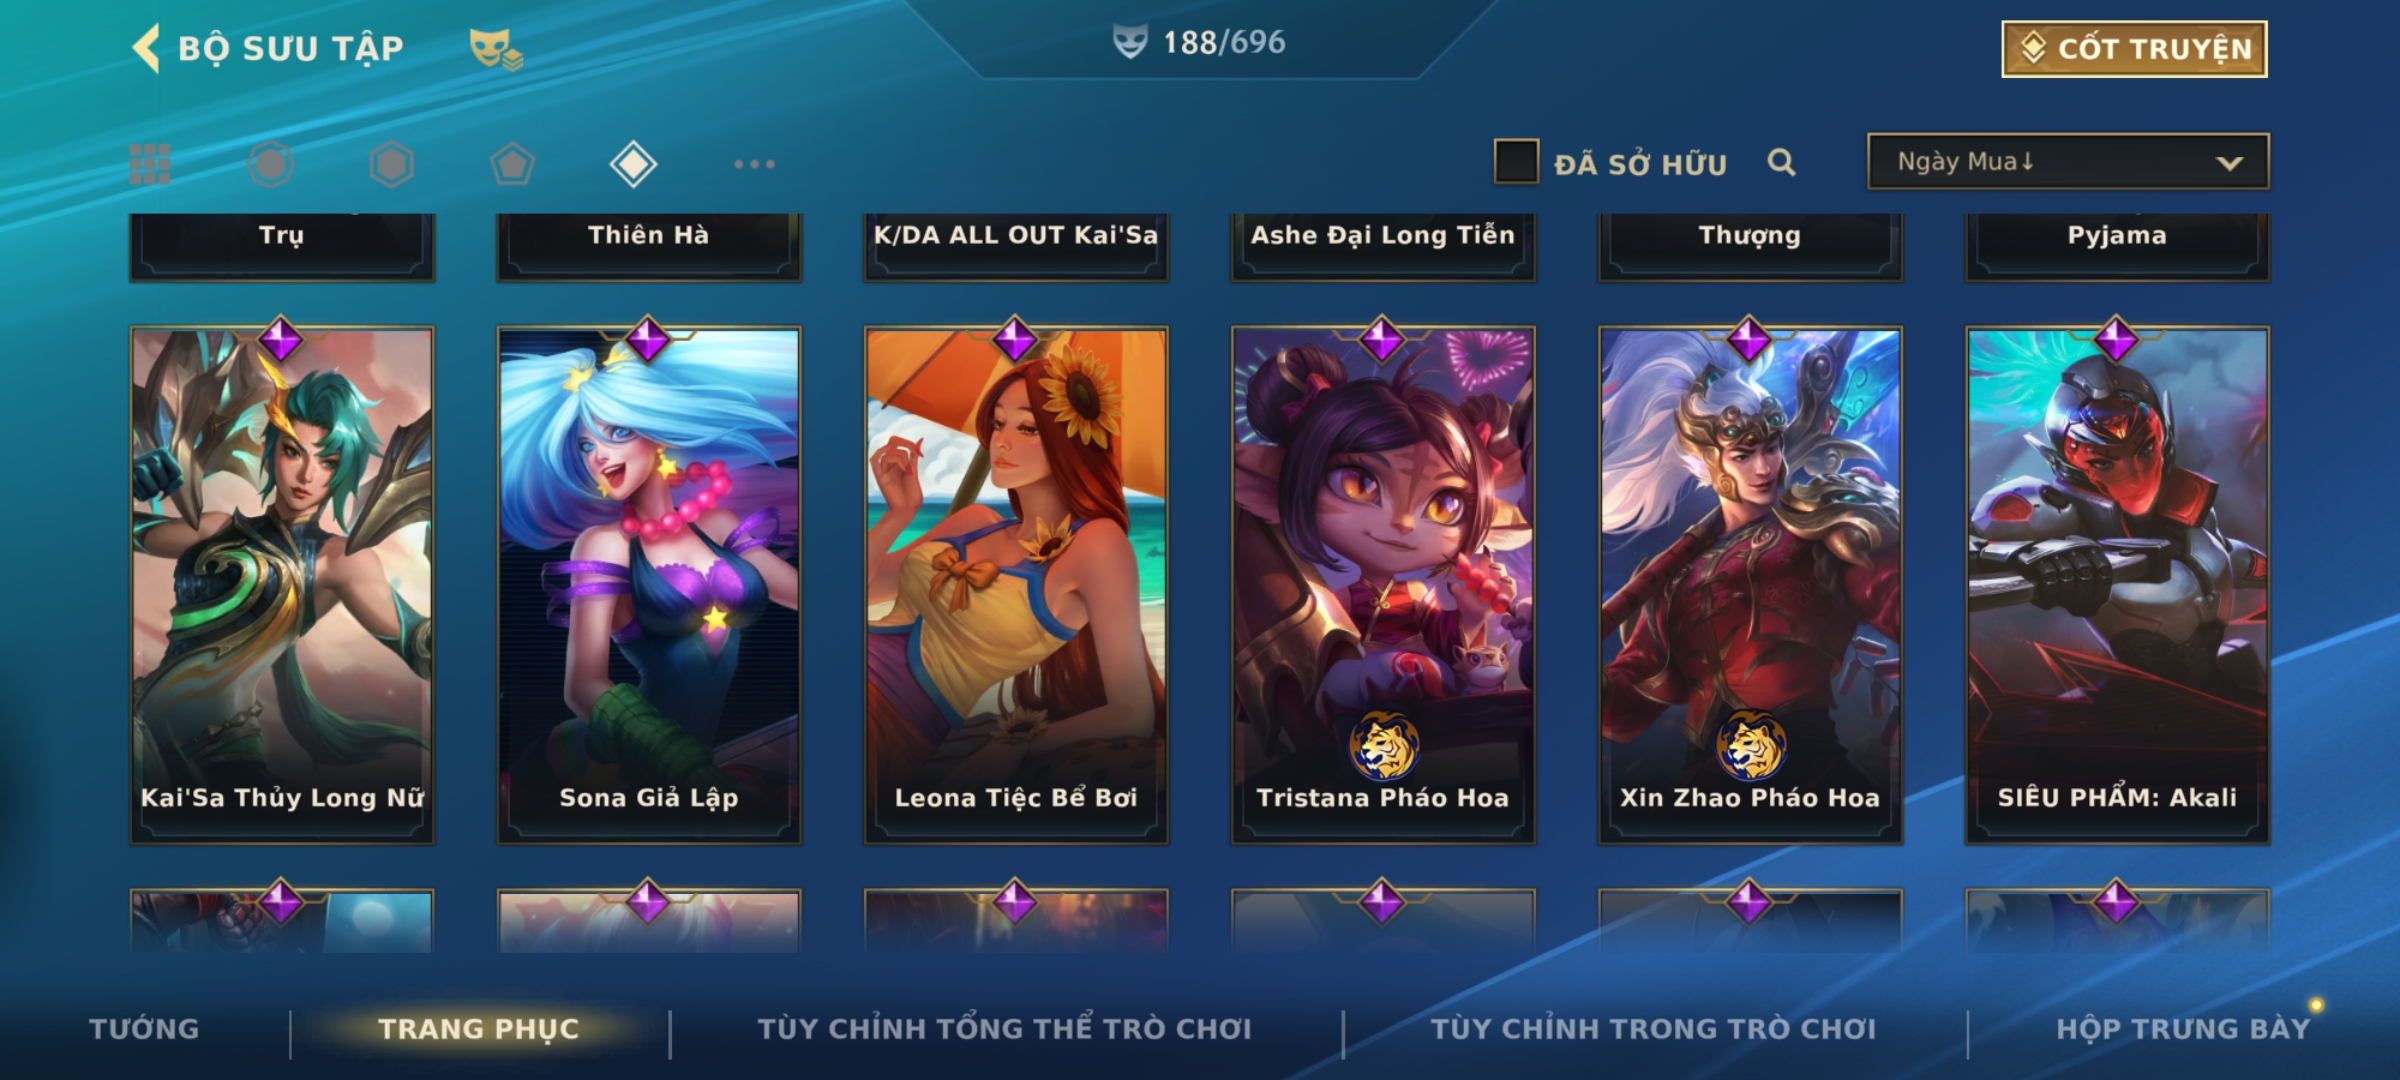
Task: Toggle the Đã Sở Hữu checkbox
Action: pos(1516,162)
